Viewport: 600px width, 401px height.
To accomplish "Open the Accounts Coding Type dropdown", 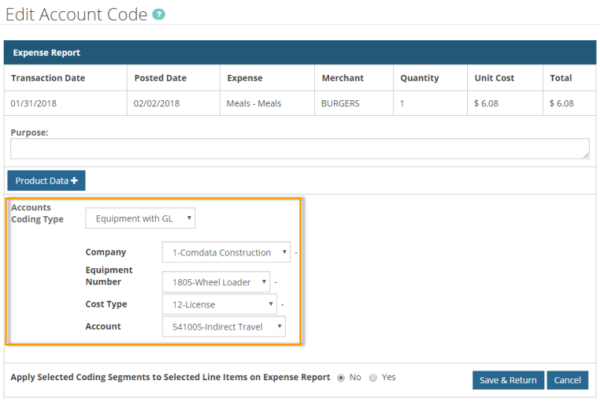I will pyautogui.click(x=140, y=218).
